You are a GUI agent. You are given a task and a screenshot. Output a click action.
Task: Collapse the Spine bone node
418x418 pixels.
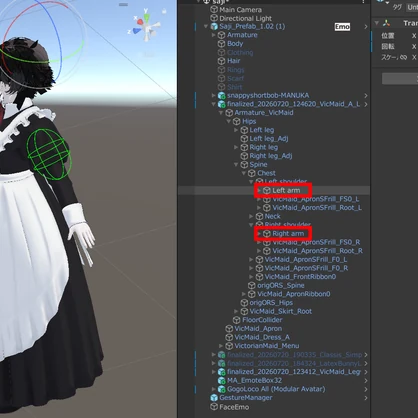(x=236, y=165)
